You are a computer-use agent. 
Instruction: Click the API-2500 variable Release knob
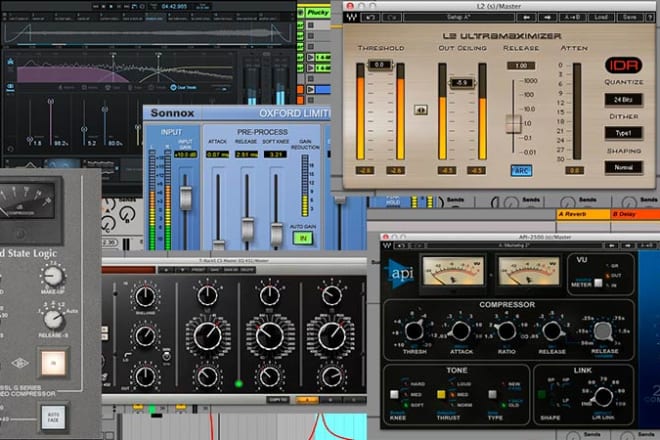pyautogui.click(x=604, y=331)
